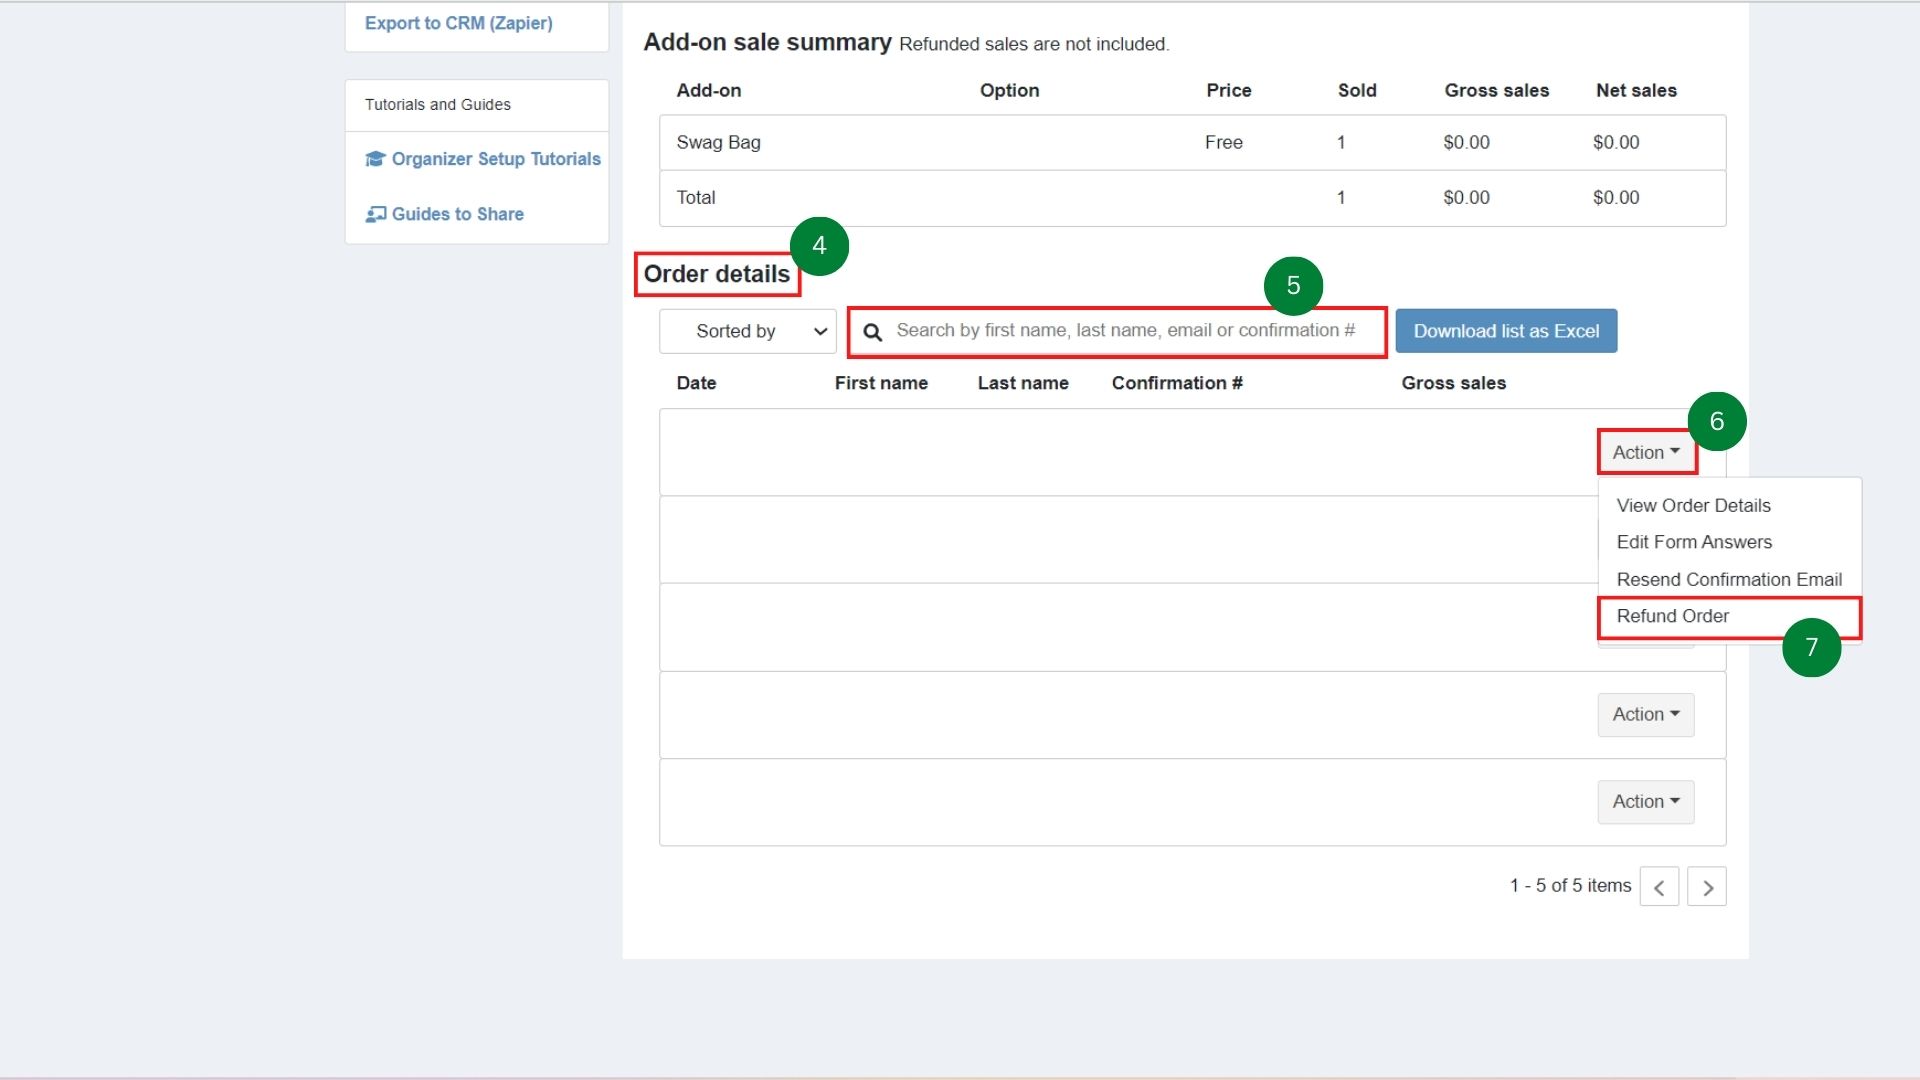Click the magnifying glass search icon

coord(873,332)
